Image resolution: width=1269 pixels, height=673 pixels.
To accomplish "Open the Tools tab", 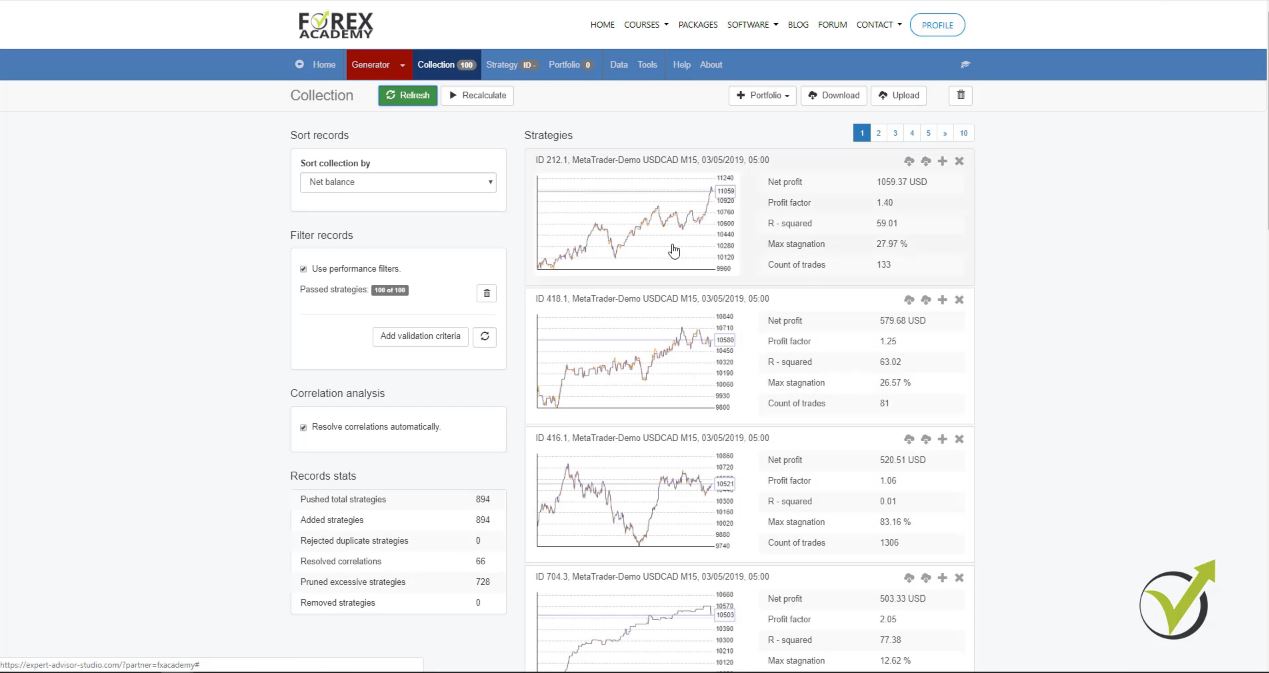I will coord(648,65).
